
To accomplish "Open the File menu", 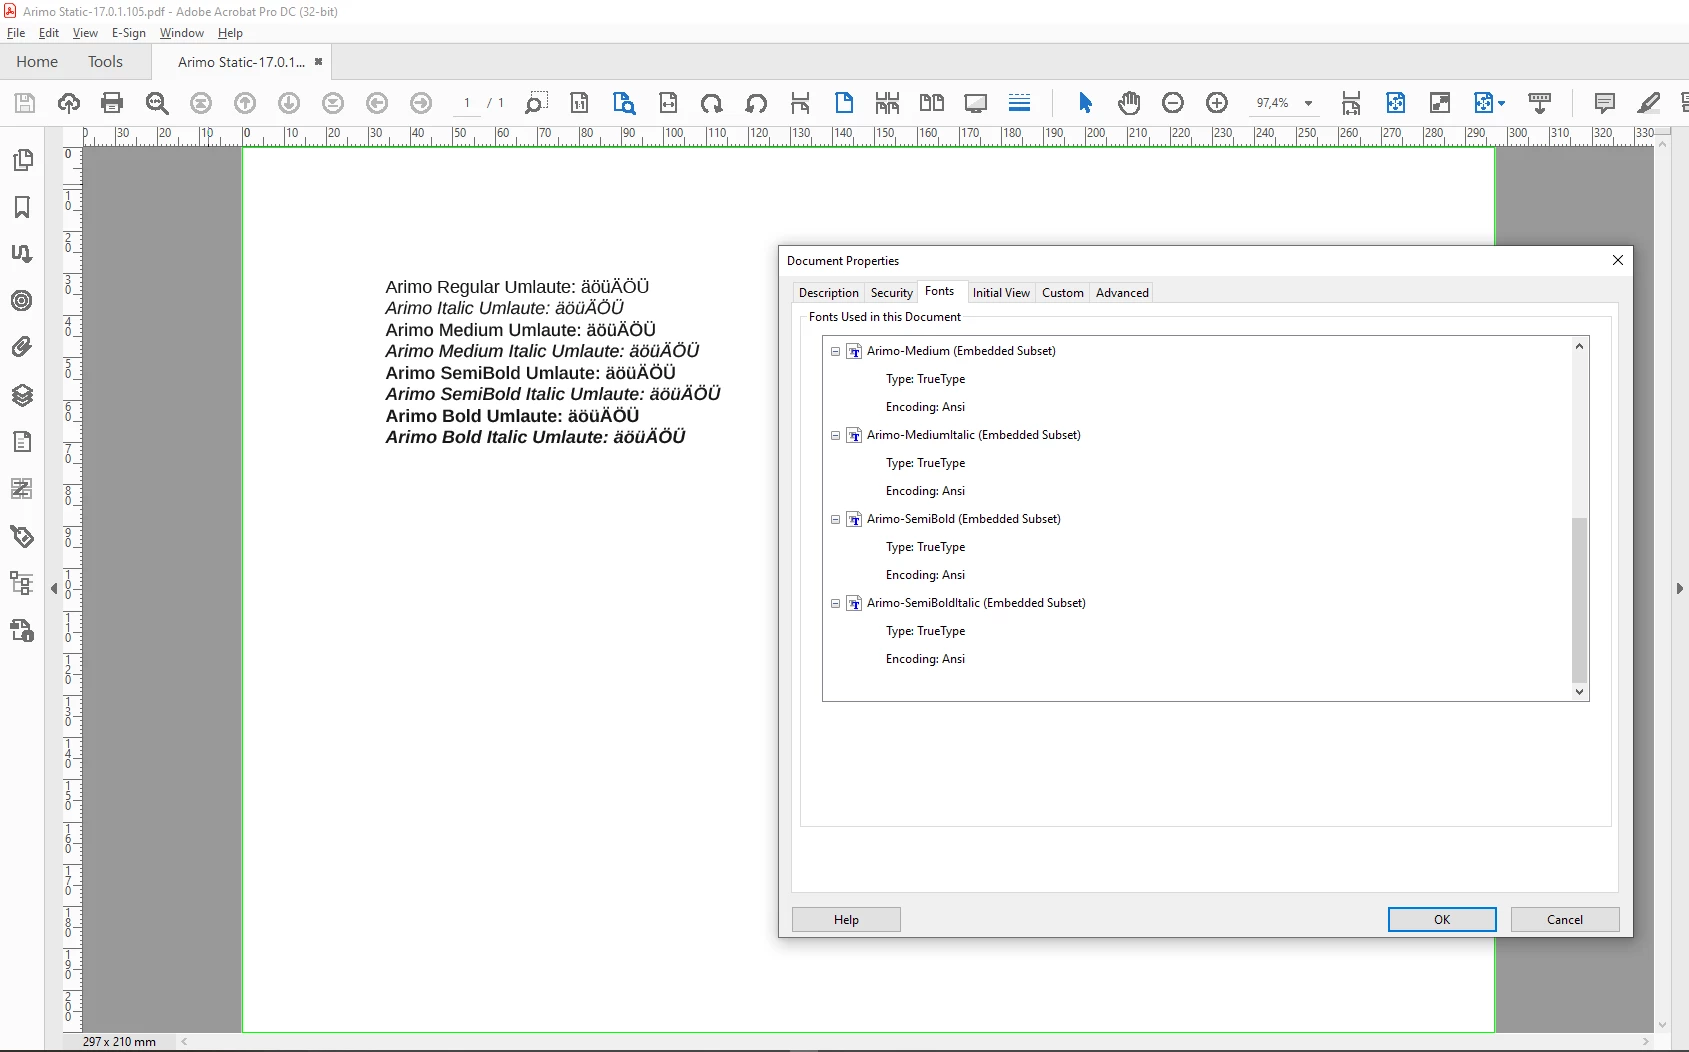I will tap(16, 33).
